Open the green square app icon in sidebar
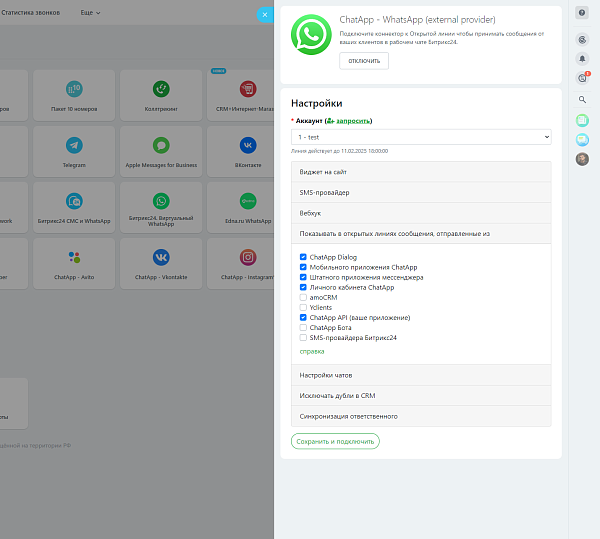600x539 pixels. click(582, 121)
